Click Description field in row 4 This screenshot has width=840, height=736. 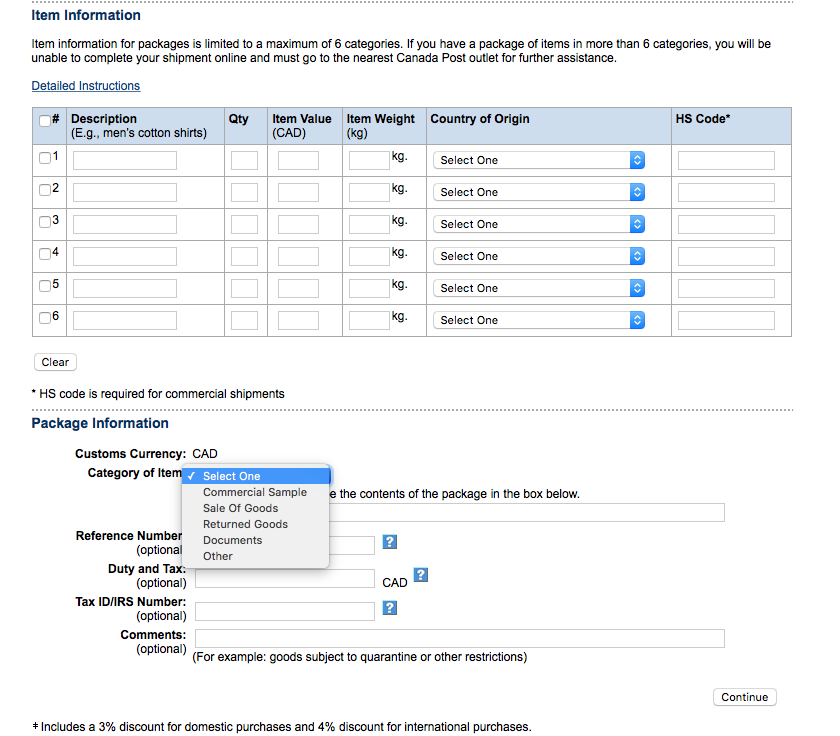pyautogui.click(x=125, y=256)
